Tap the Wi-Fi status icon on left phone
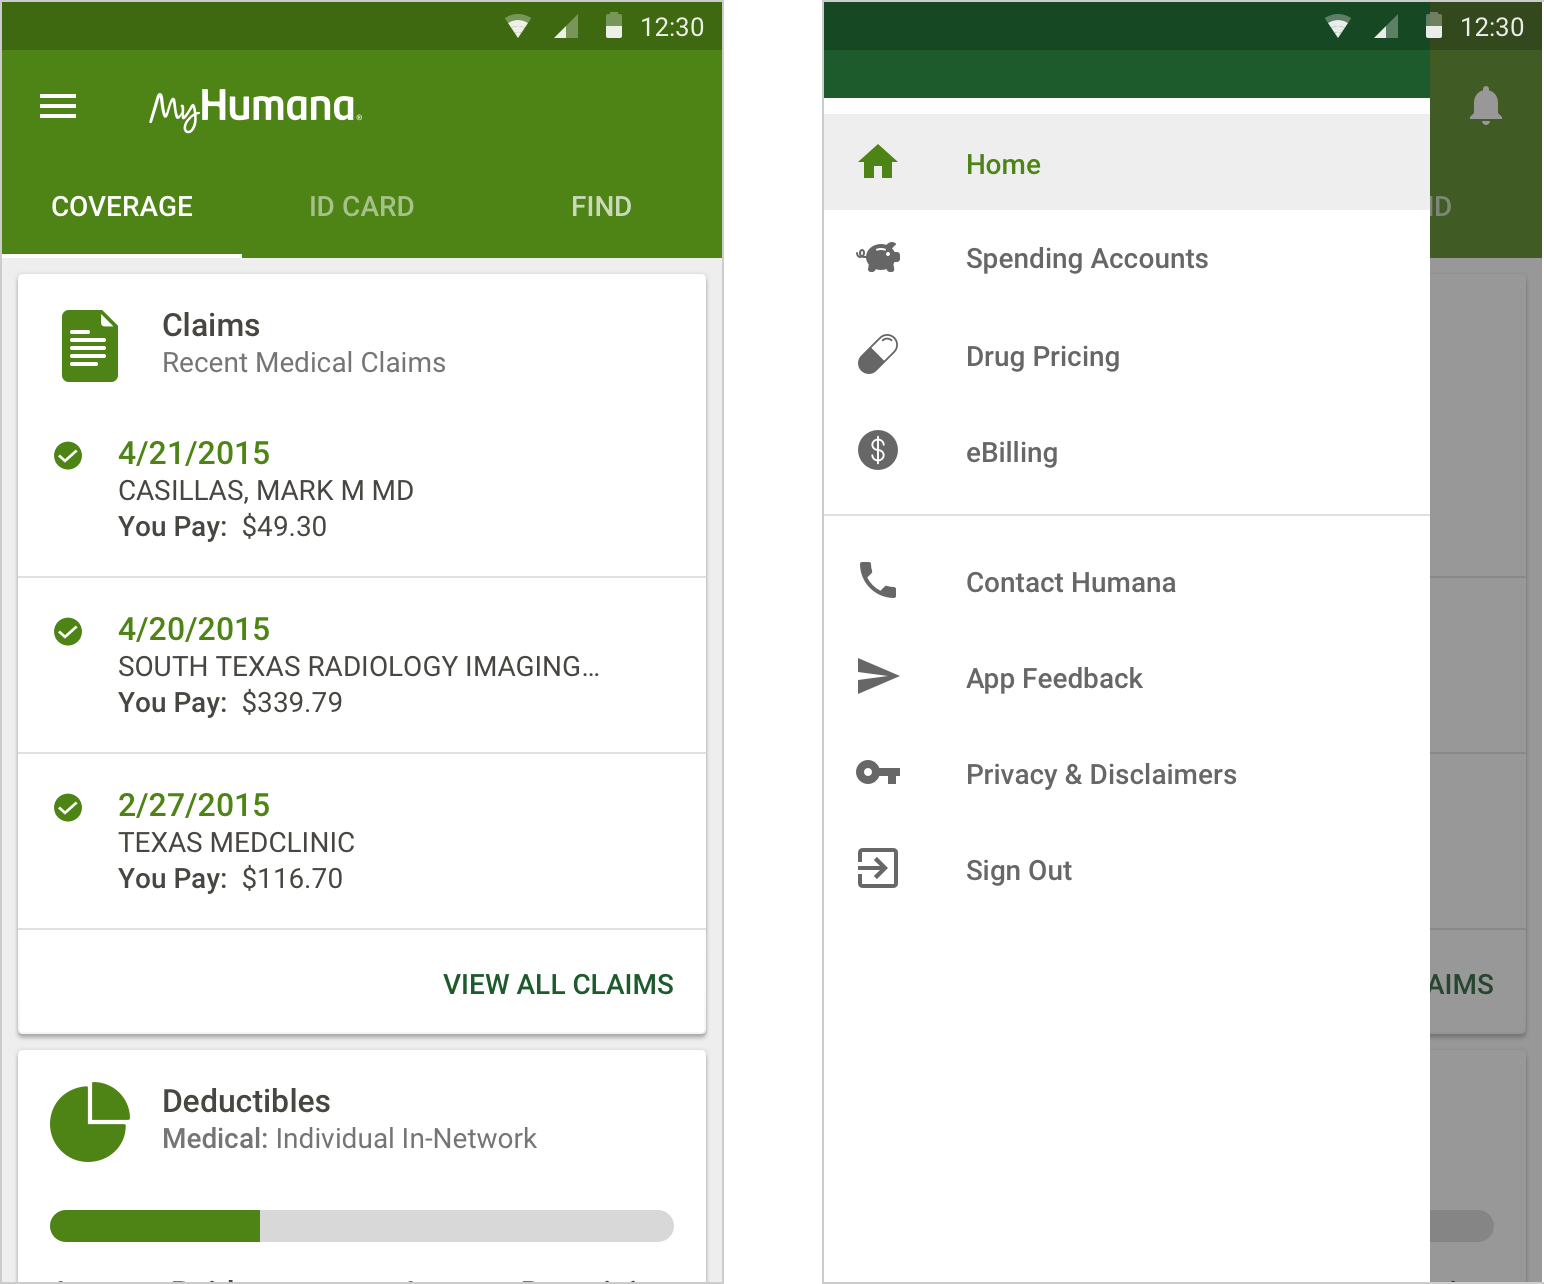The width and height of the screenshot is (1544, 1284). (x=517, y=27)
